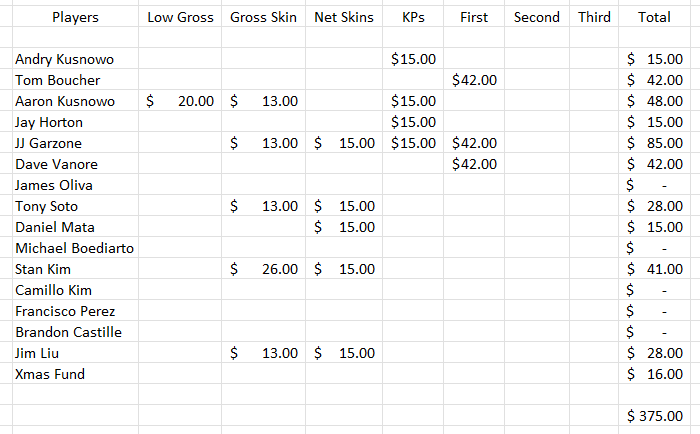The image size is (700, 434).
Task: Click the Michael Boediarto name cell
Action: [75, 247]
